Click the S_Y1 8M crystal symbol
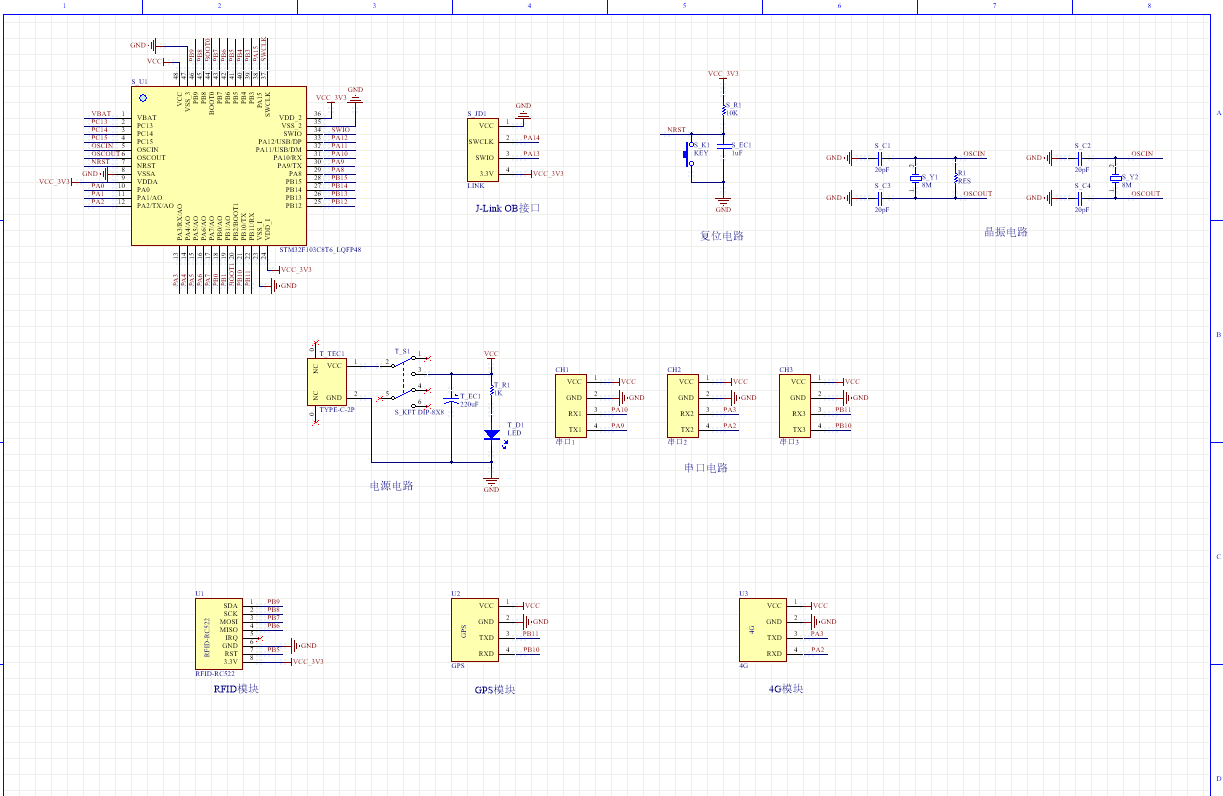The height and width of the screenshot is (796, 1223). point(914,178)
